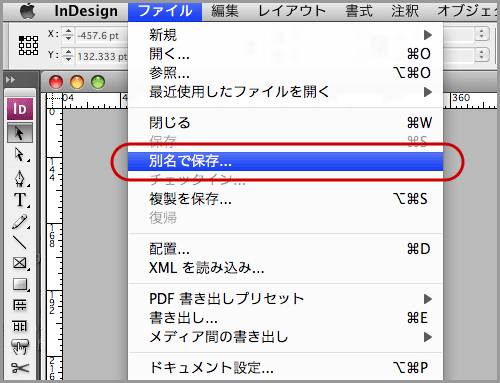Select the Rectangle Frame tool
The image size is (500, 383).
20,263
